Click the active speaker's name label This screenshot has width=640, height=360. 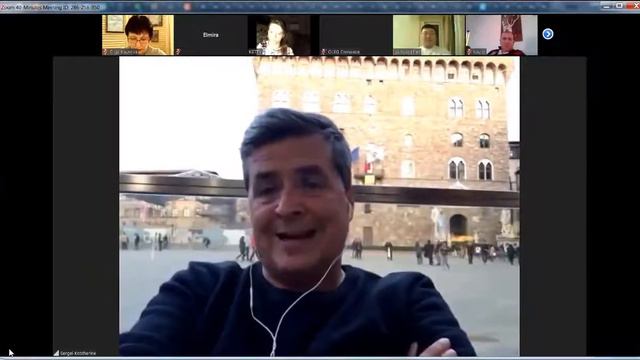78,353
